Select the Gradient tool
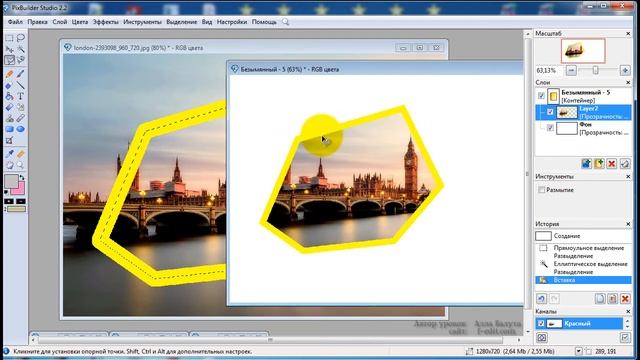This screenshot has width=640, height=360. [9, 107]
